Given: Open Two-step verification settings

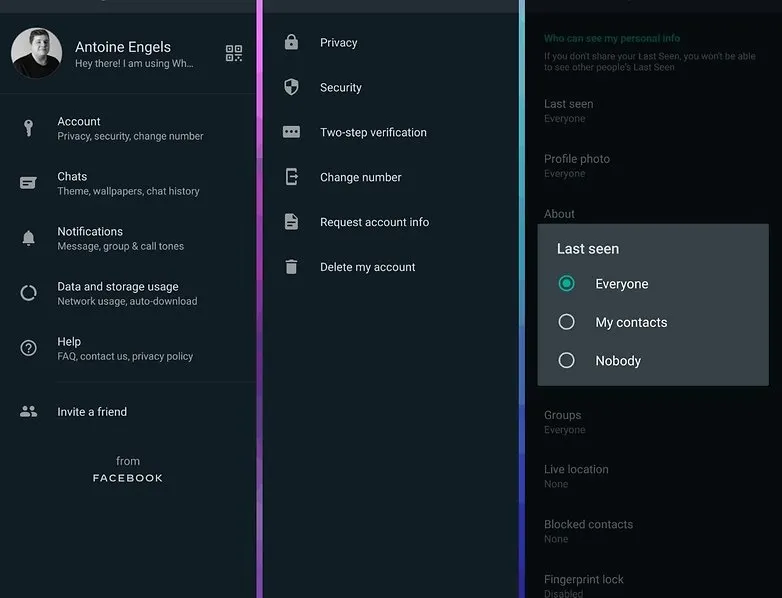Looking at the screenshot, I should pos(373,132).
